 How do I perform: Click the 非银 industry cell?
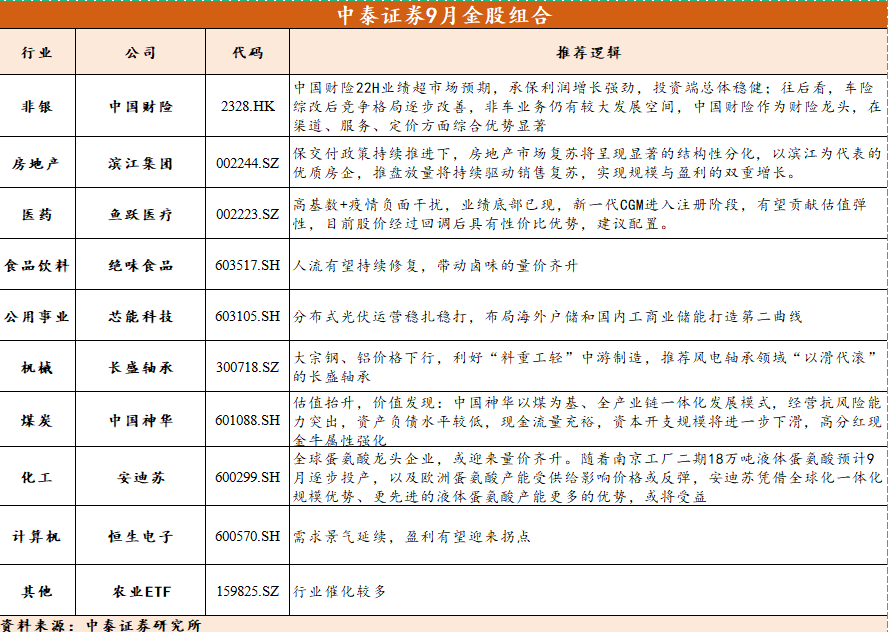pyautogui.click(x=37, y=106)
